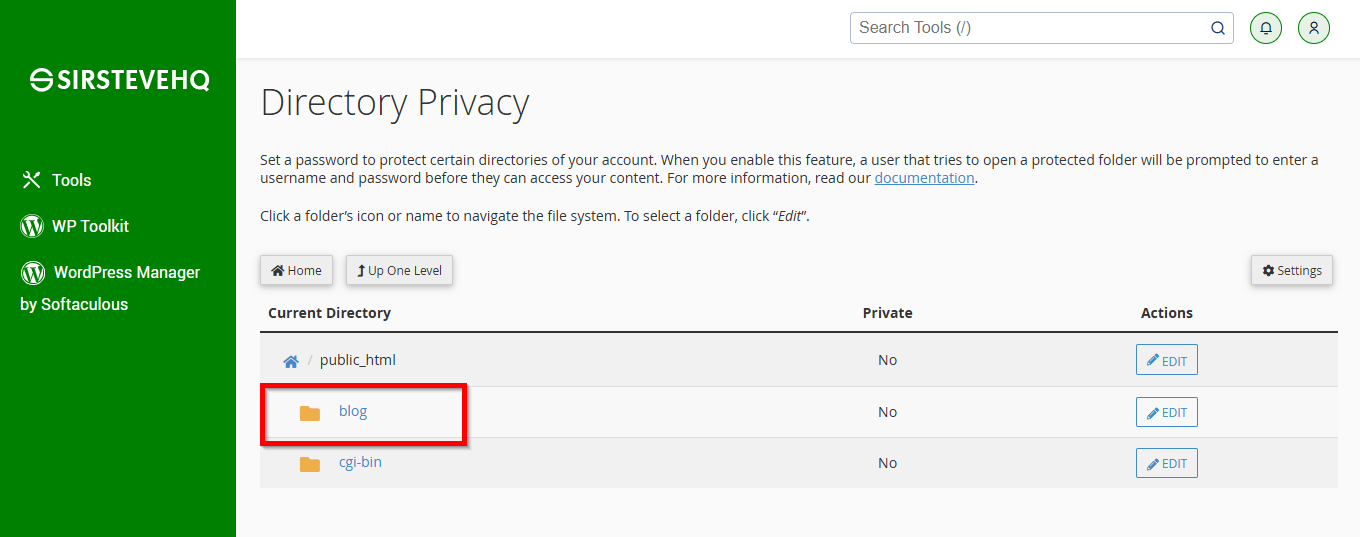Click the WordPress Manager logo icon
Screen dimensions: 1360x537
coord(33,272)
